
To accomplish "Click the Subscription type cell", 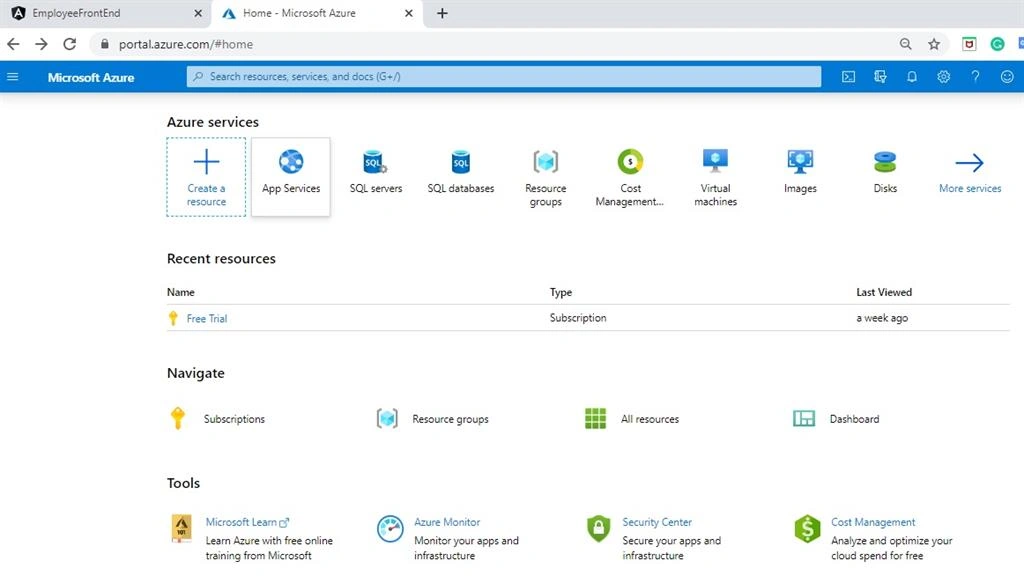I will pyautogui.click(x=577, y=318).
